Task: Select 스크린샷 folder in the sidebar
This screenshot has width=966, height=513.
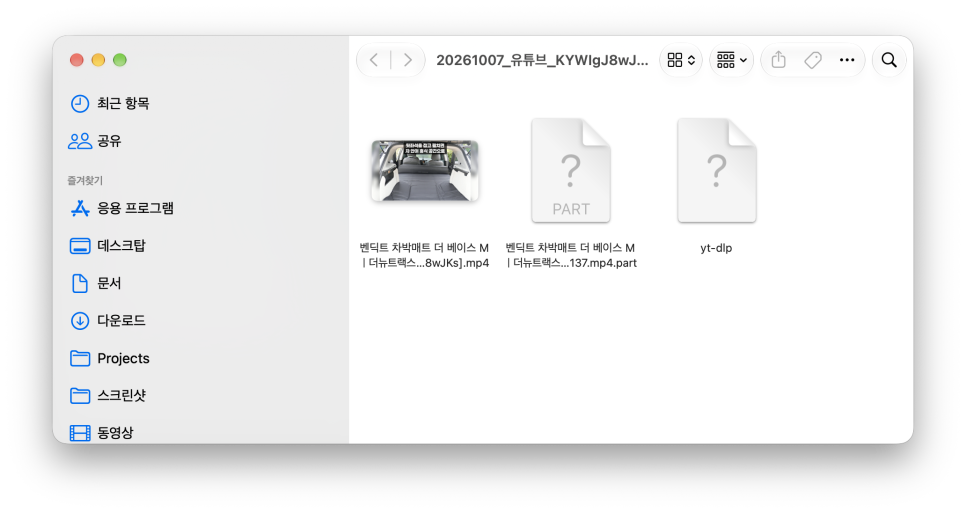Action: tap(108, 395)
